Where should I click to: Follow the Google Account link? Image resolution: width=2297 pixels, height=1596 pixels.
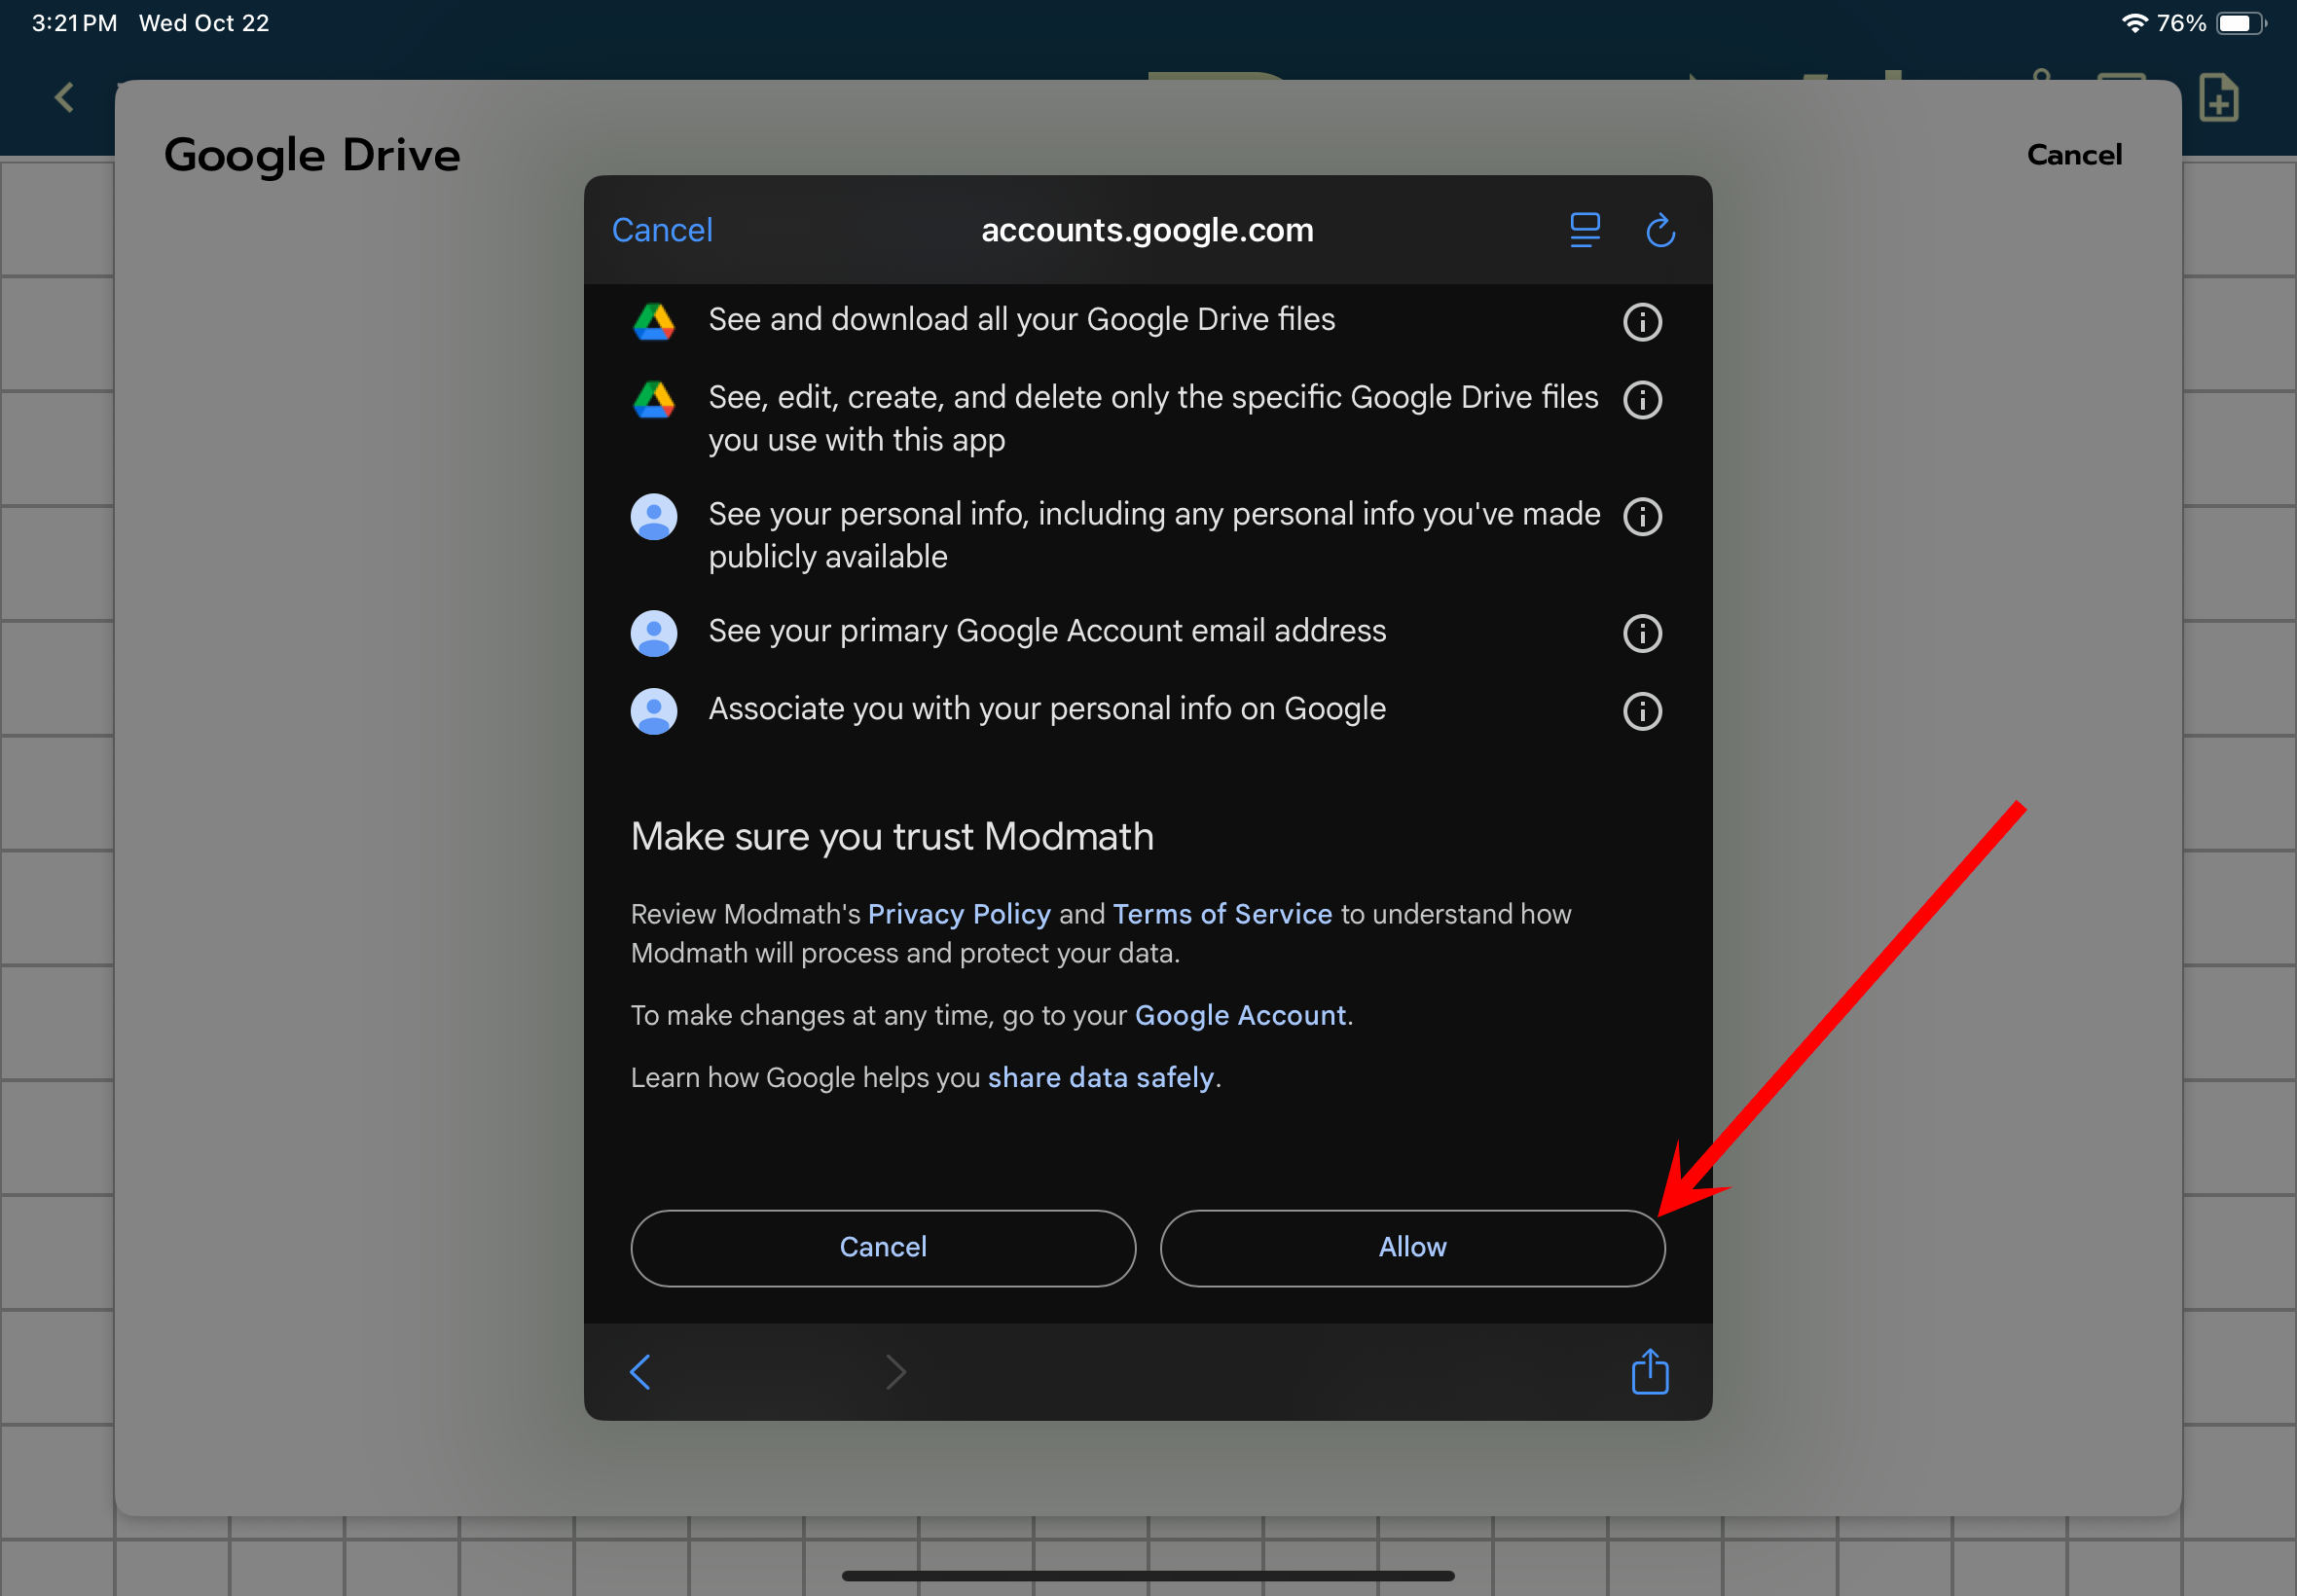[1240, 1015]
